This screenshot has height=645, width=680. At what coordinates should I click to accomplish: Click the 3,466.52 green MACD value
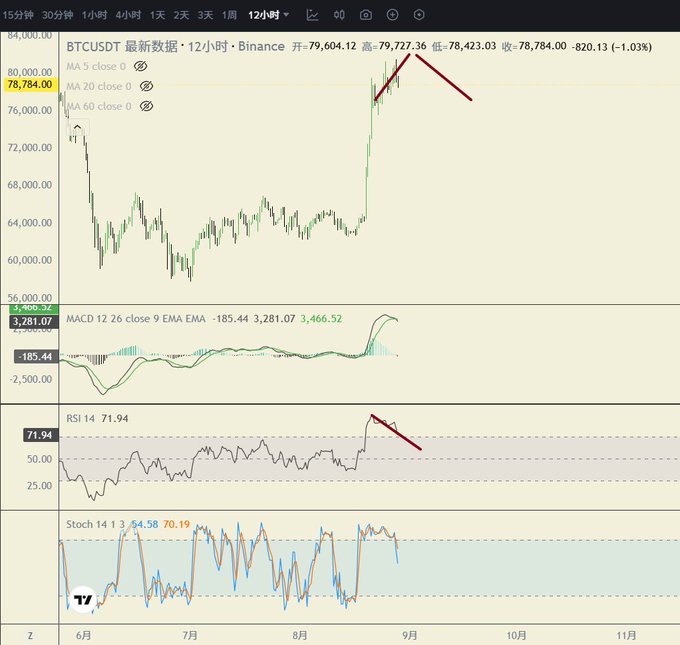click(x=321, y=319)
